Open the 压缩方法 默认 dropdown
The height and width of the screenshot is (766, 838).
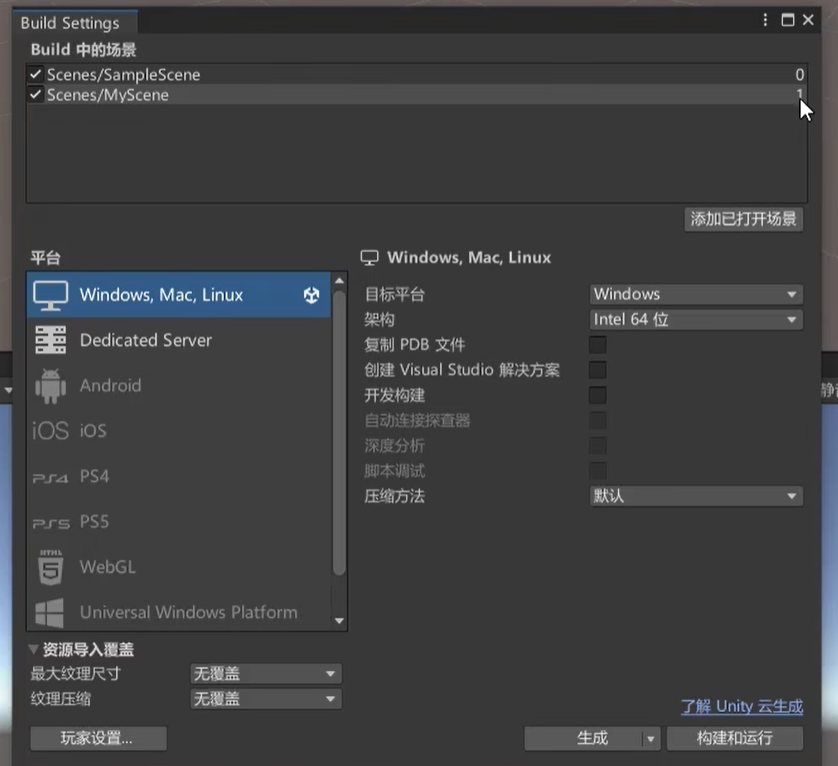696,496
